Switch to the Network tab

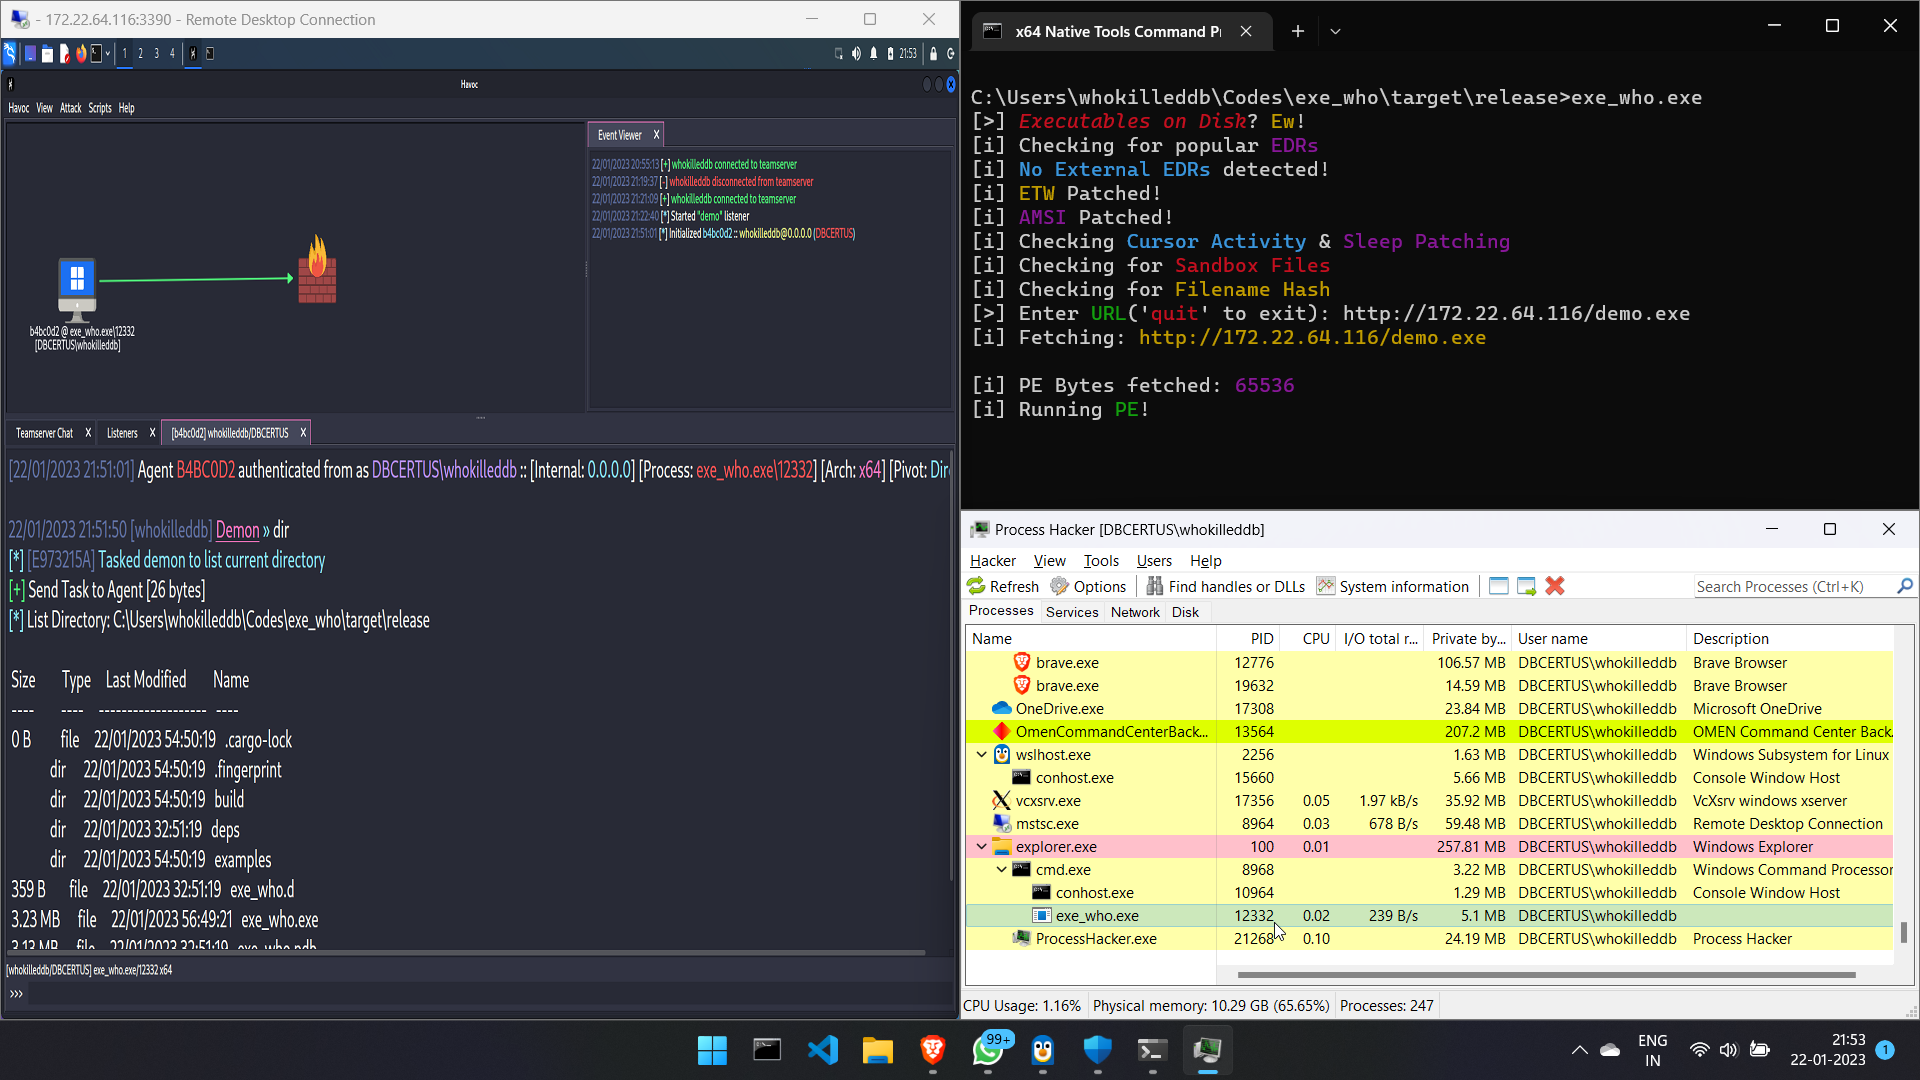[x=1135, y=612]
